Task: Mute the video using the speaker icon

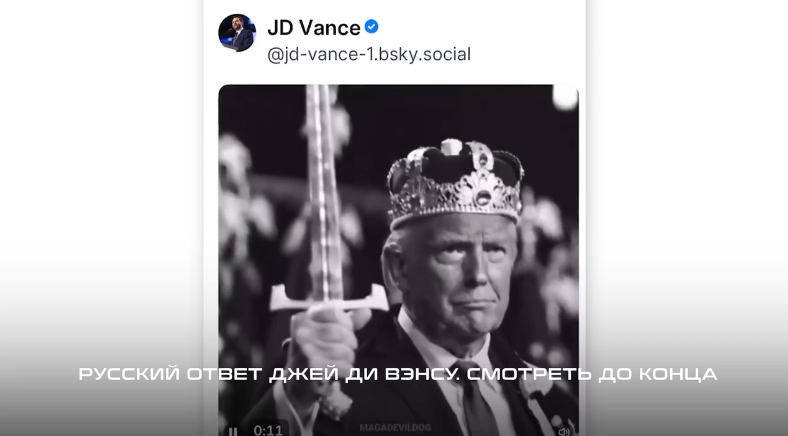Action: point(564,431)
